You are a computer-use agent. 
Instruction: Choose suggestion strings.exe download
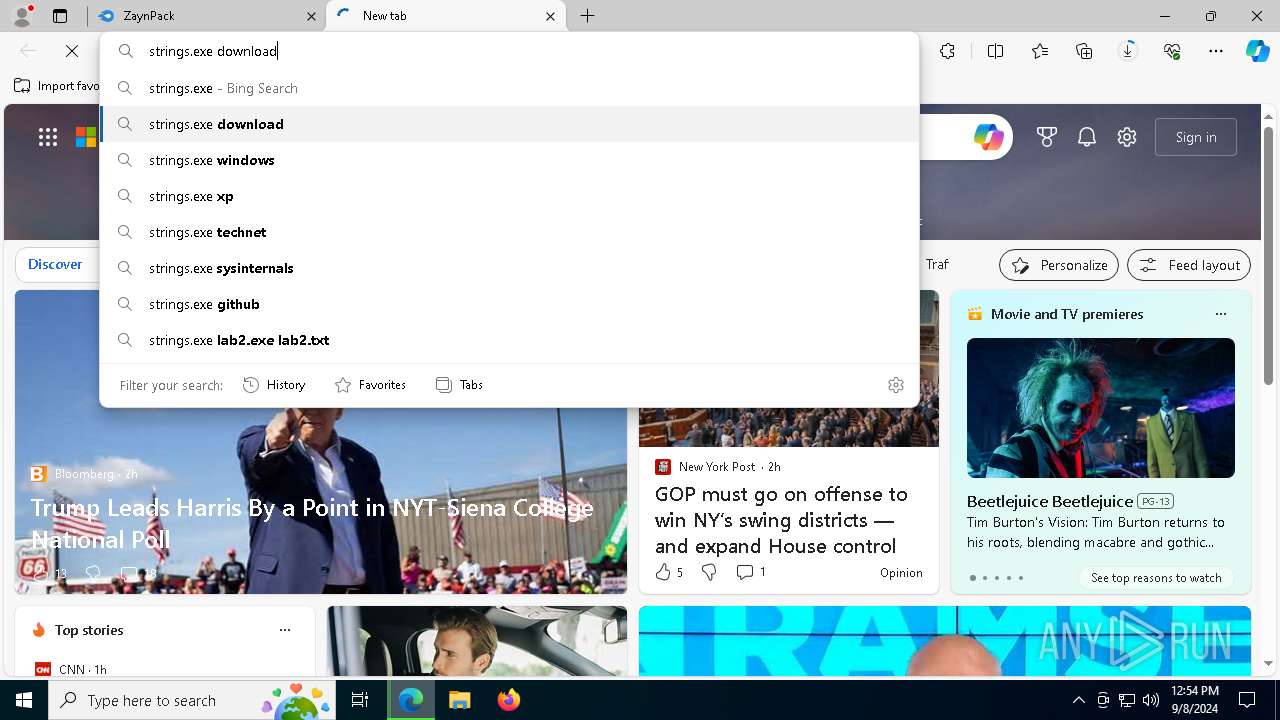pos(509,124)
